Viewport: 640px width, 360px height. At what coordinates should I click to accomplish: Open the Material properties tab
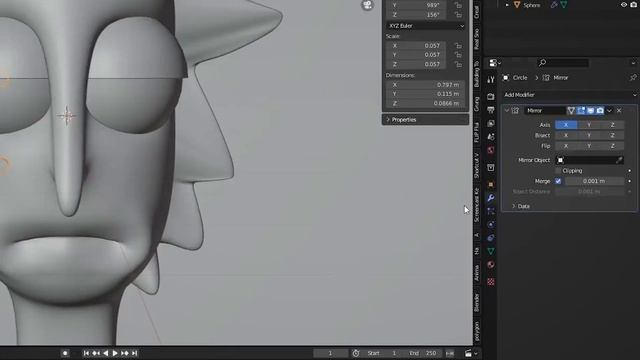[x=491, y=264]
